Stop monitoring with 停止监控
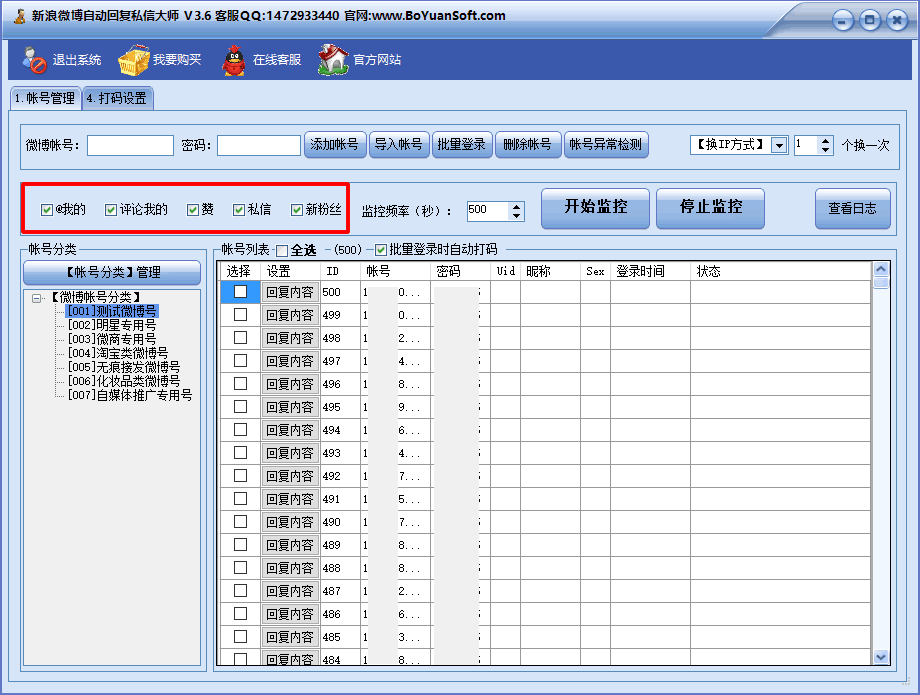920x695 pixels. point(711,208)
